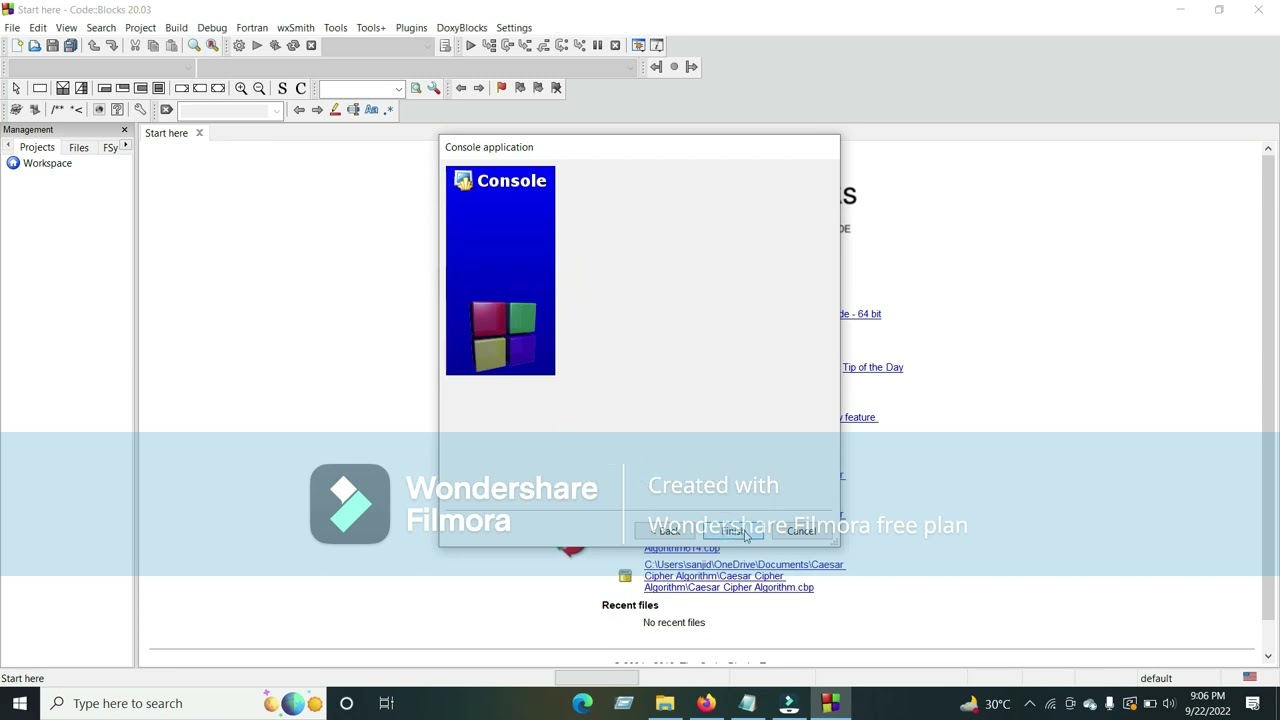Click the C toggle comments icon
Screen dimensions: 1280x720
[x=300, y=89]
